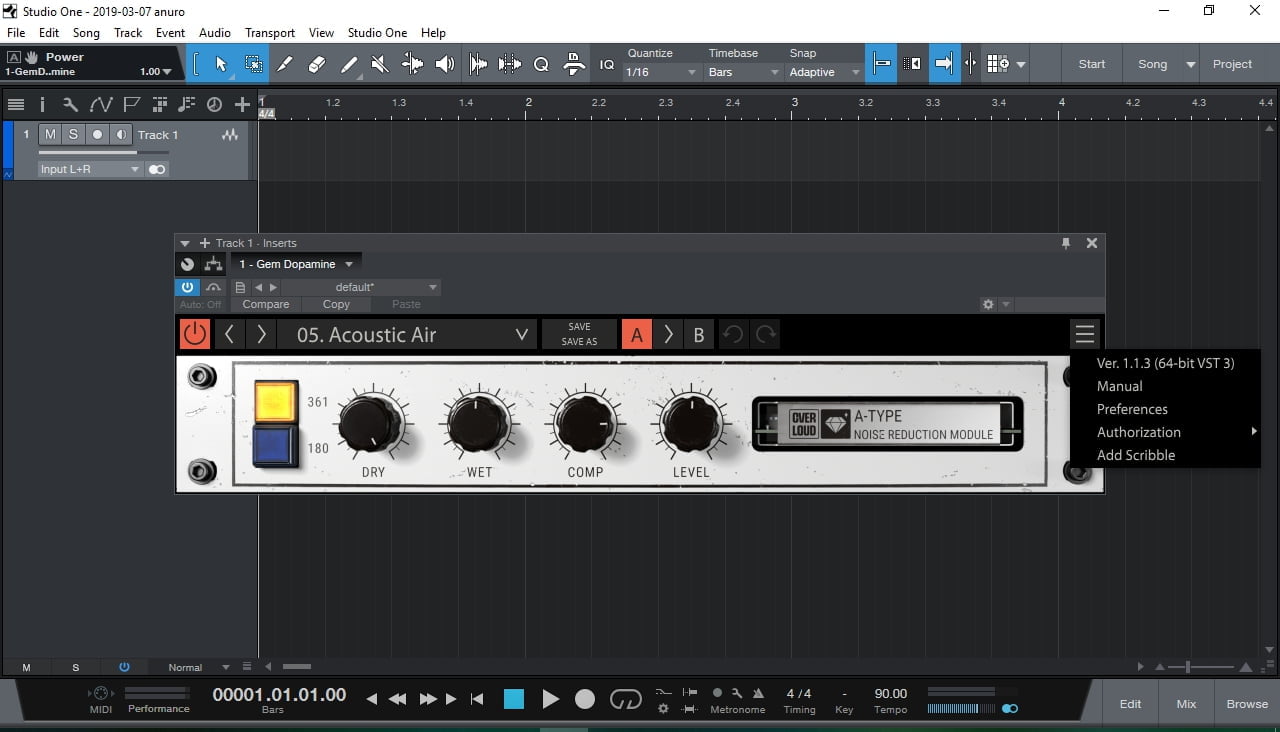Select the Mute tool
This screenshot has width=1280, height=732.
(x=380, y=64)
